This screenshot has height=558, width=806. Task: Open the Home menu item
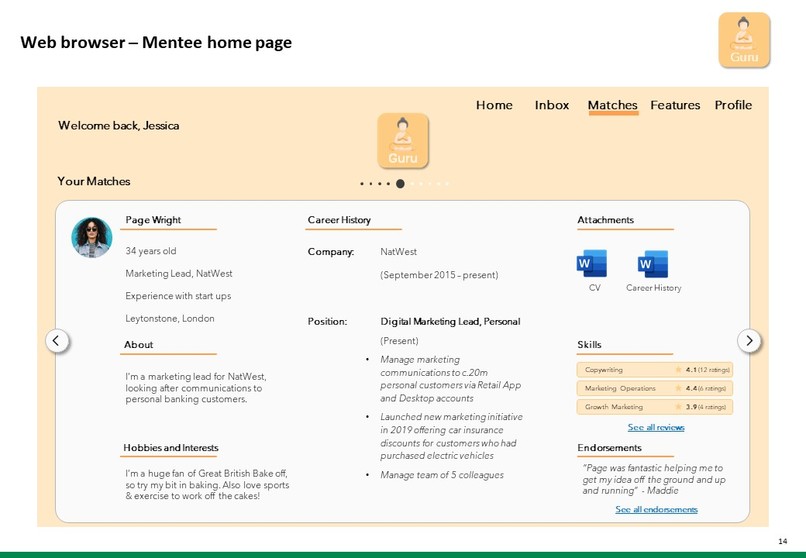[x=494, y=105]
